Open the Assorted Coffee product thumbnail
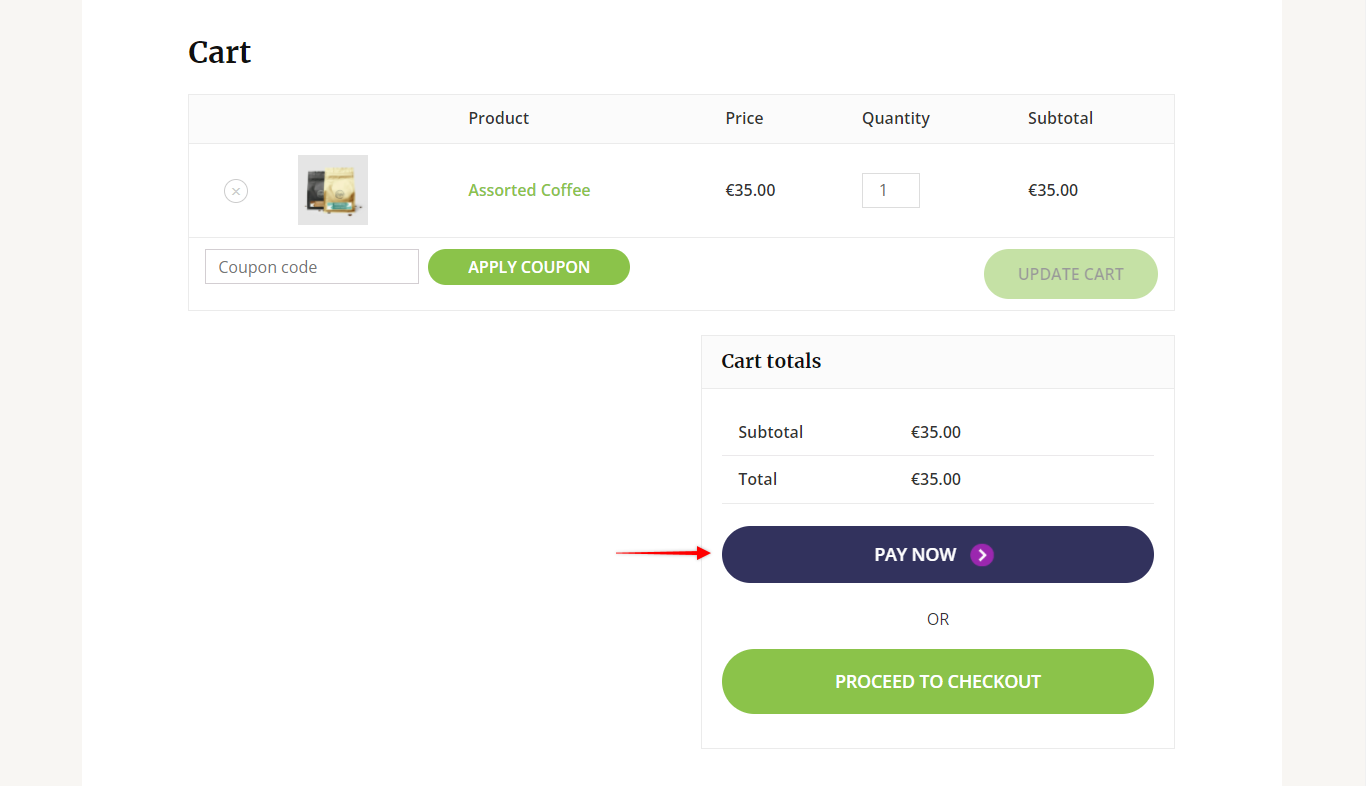 (x=333, y=190)
